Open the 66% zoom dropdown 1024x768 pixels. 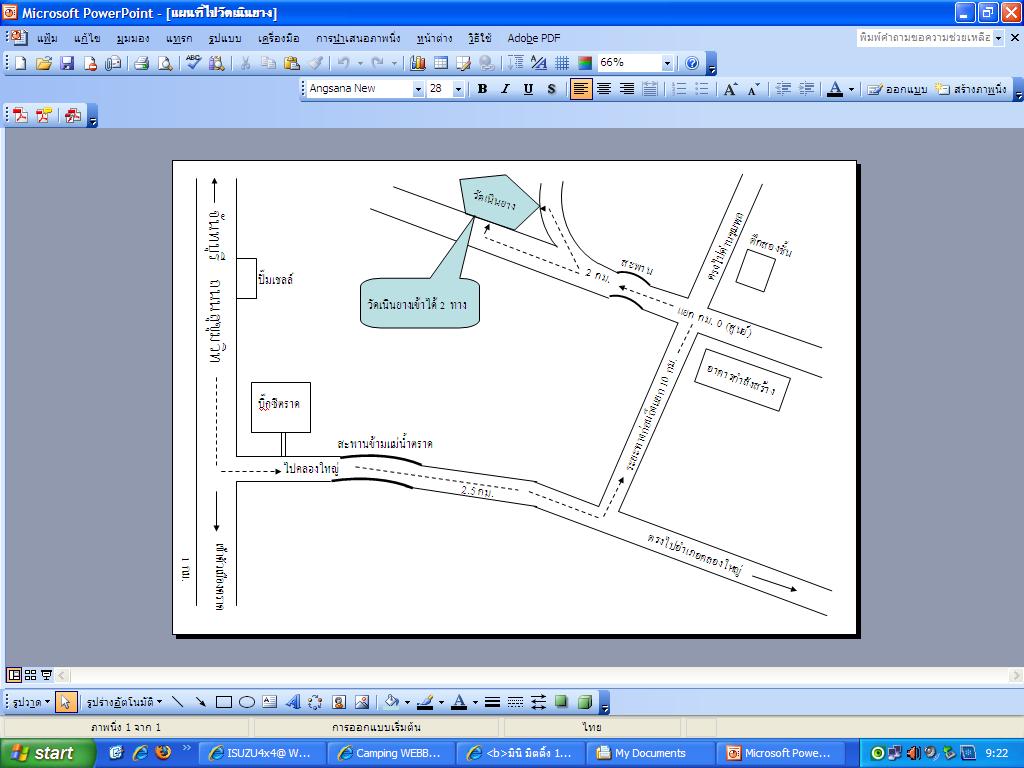[x=667, y=63]
